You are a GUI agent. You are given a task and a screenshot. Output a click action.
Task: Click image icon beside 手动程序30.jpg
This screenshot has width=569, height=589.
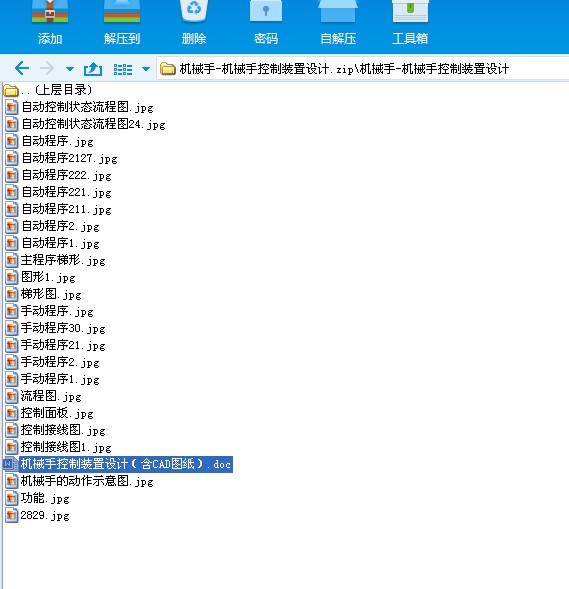tap(12, 328)
